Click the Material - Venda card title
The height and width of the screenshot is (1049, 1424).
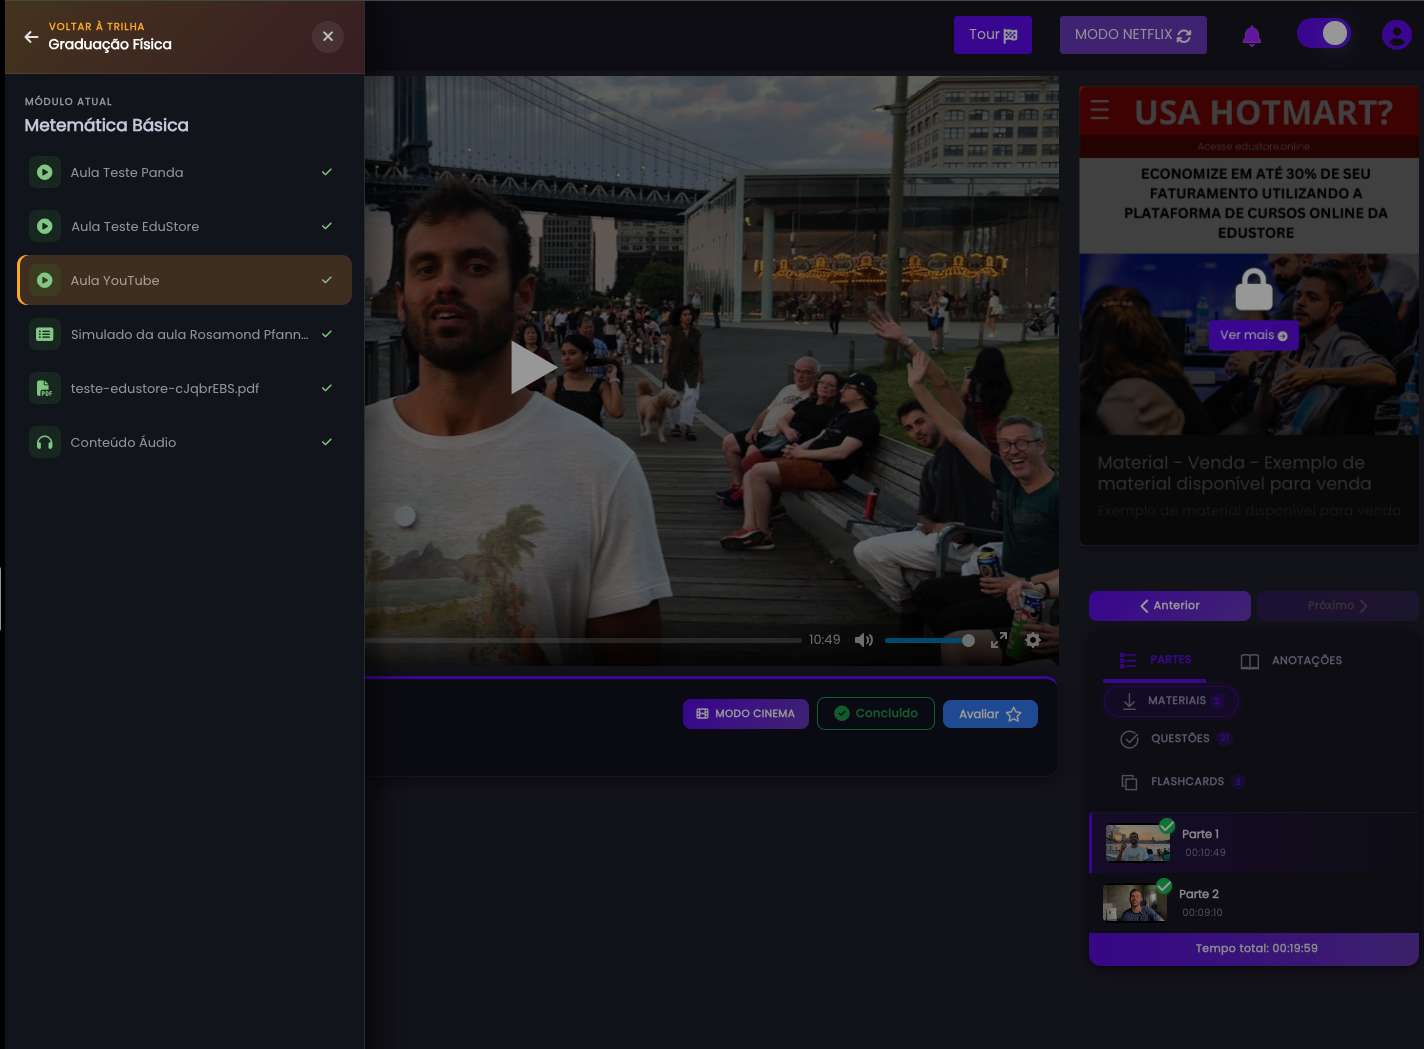coord(1234,473)
